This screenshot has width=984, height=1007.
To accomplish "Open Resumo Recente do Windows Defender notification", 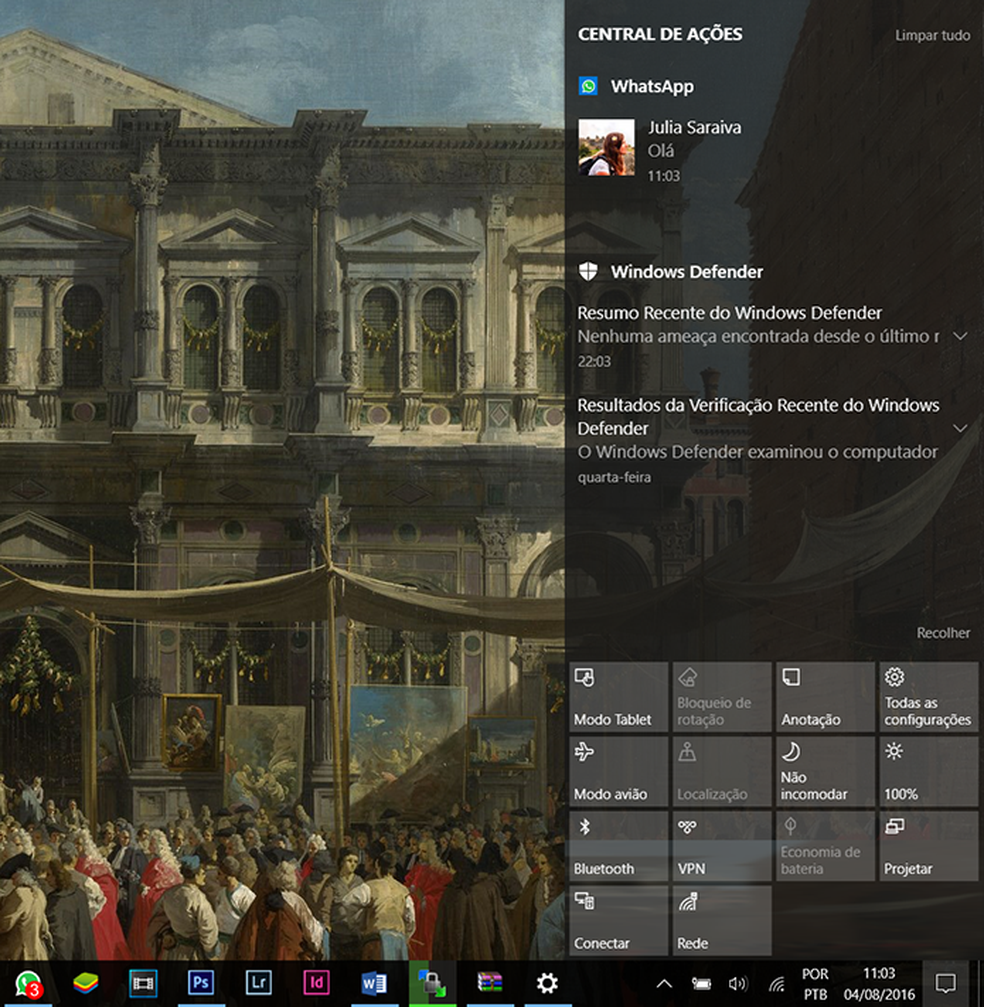I will [758, 337].
